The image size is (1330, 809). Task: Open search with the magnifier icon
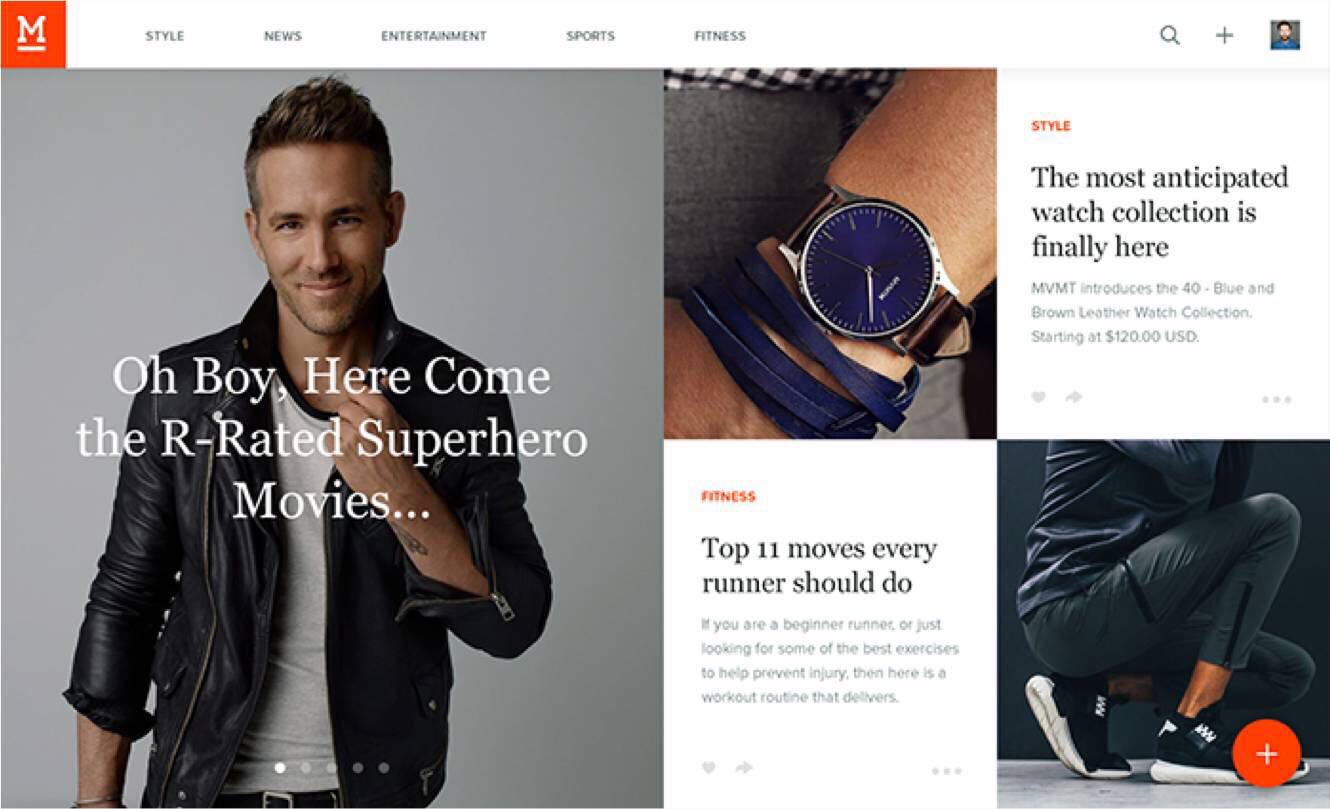(x=1169, y=35)
